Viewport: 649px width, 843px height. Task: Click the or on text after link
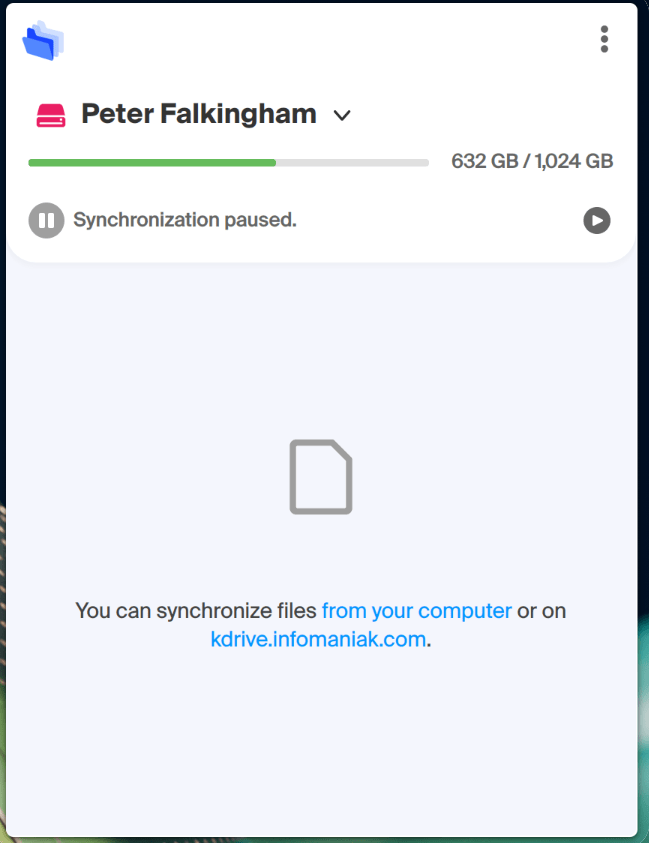coord(541,611)
